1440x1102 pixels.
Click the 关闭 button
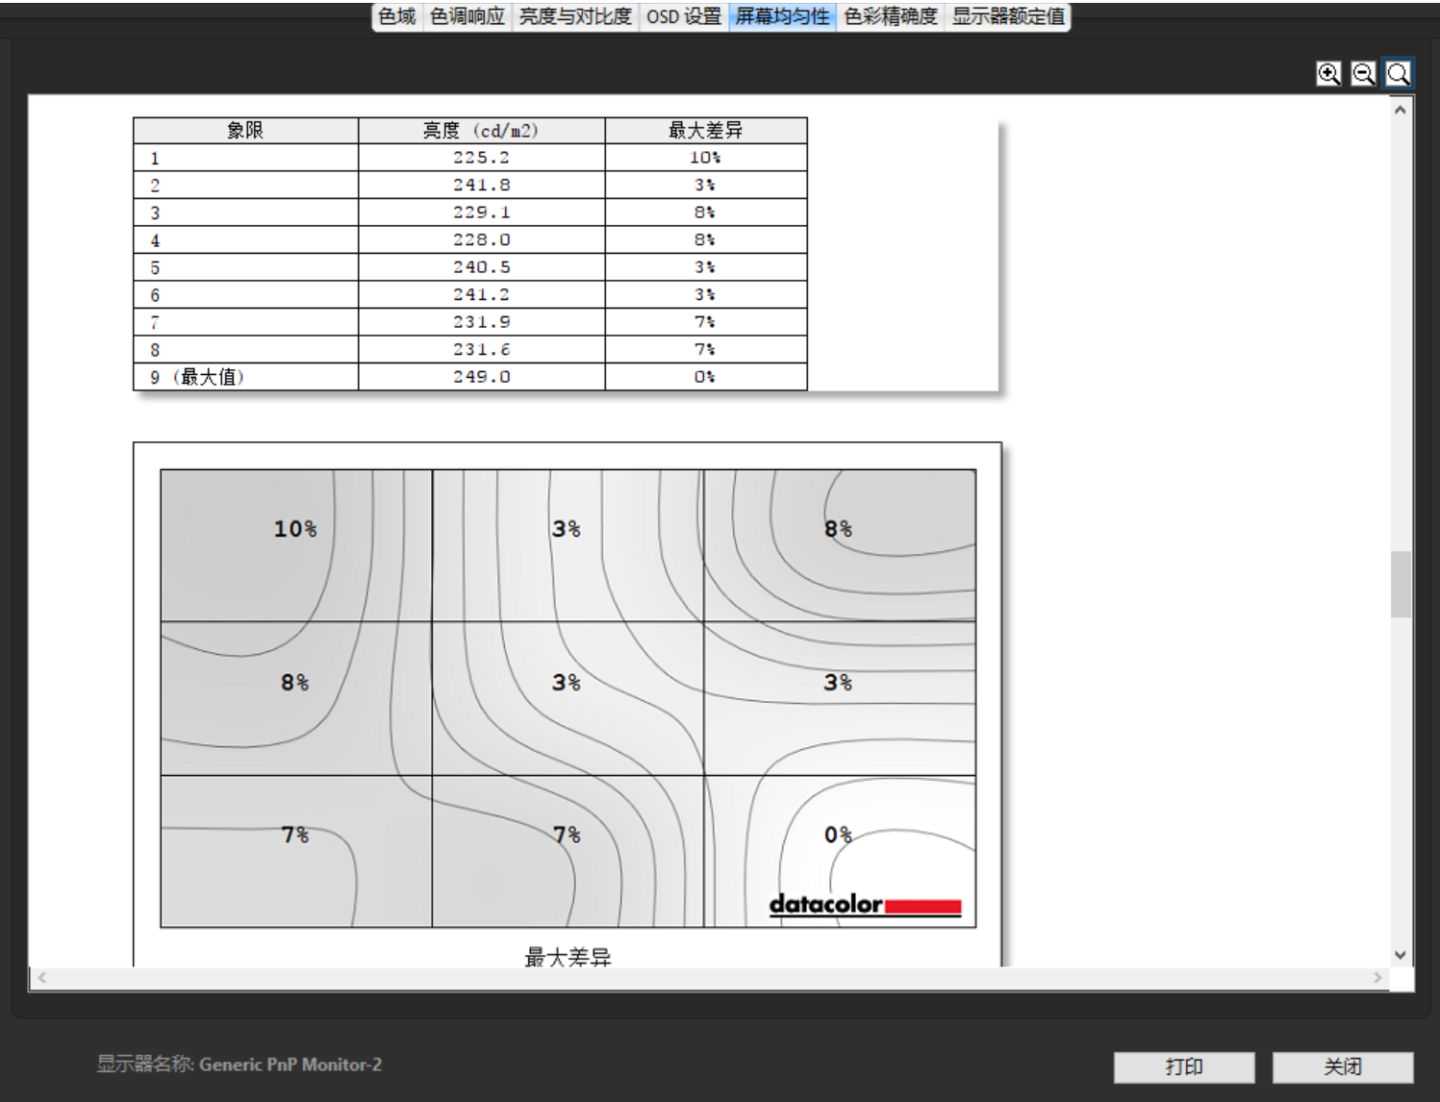point(1342,1067)
